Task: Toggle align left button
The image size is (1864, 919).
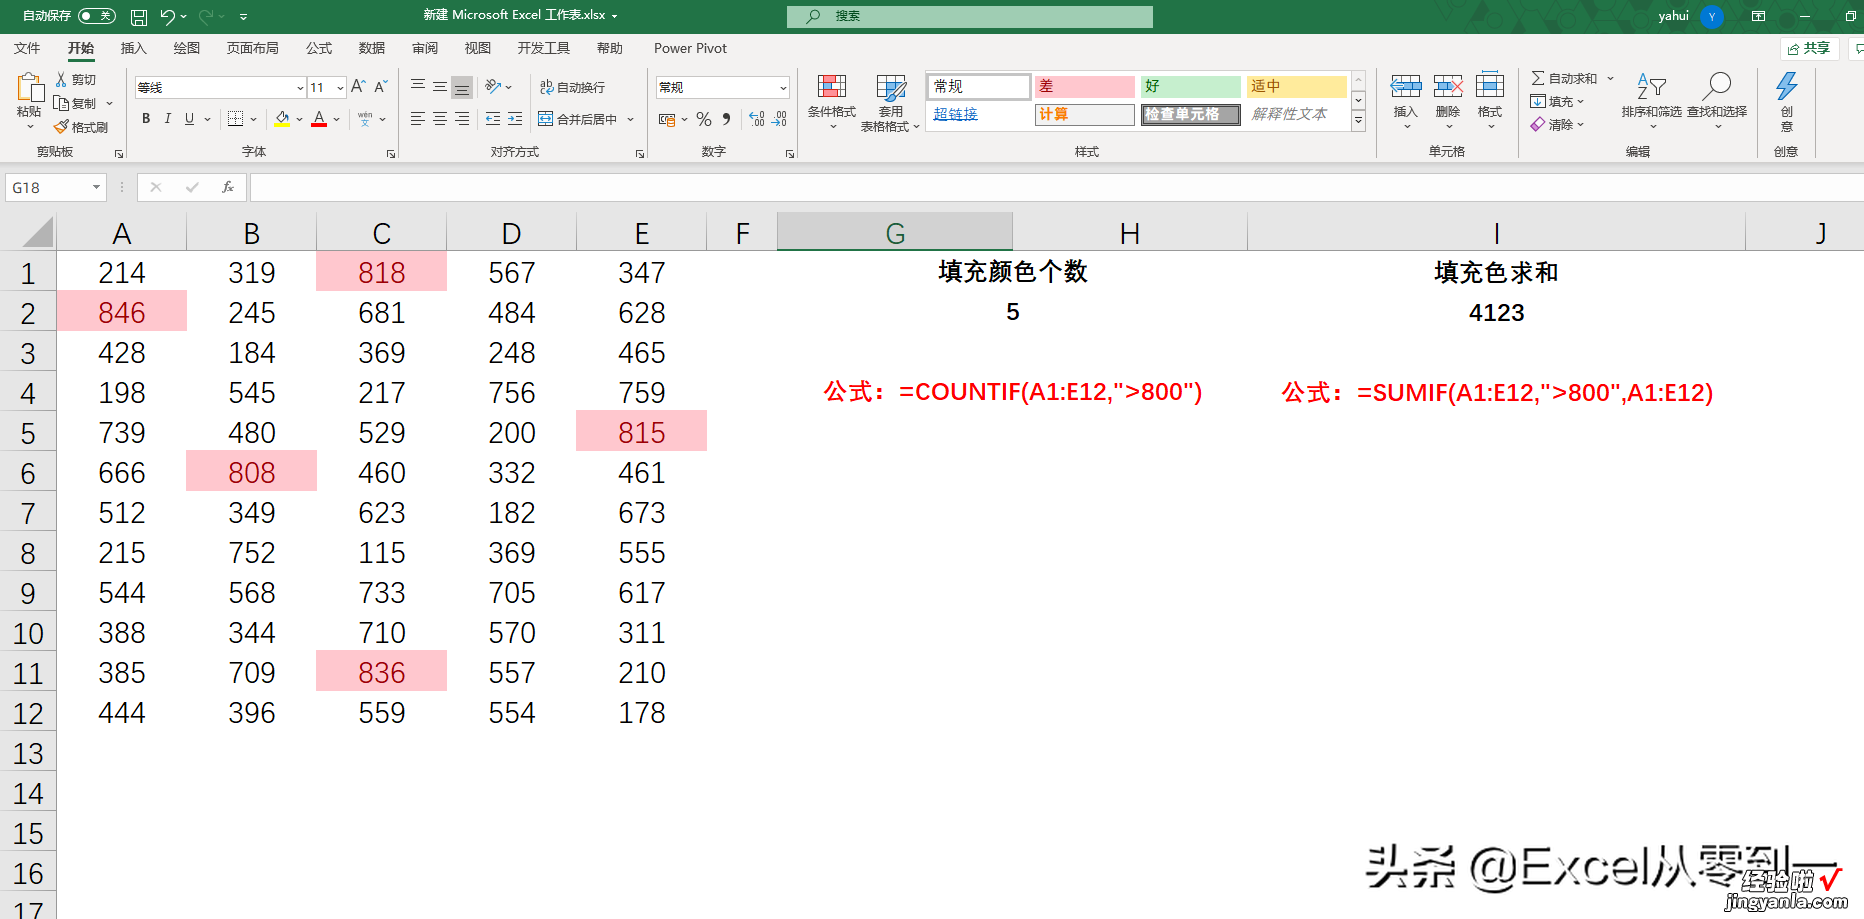Action: click(418, 119)
